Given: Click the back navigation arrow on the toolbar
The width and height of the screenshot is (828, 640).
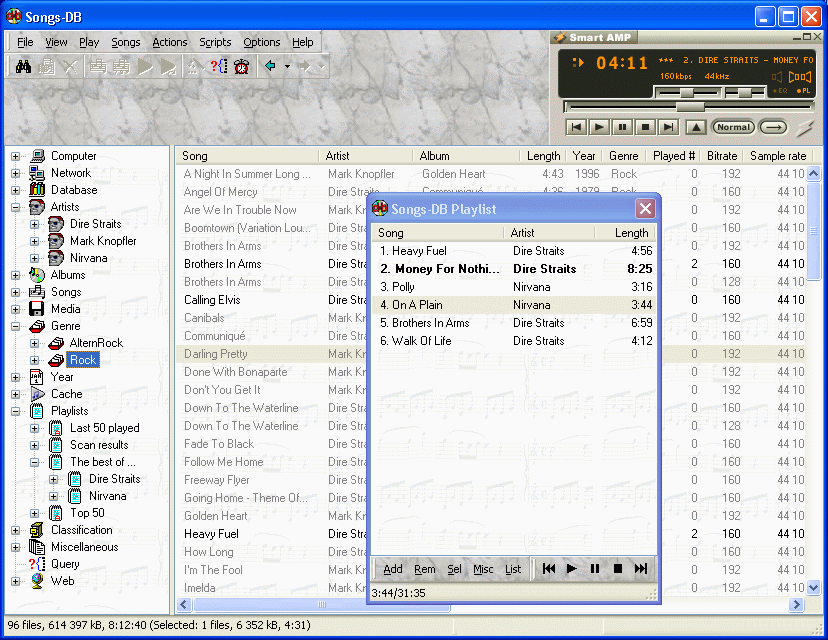Looking at the screenshot, I should point(269,67).
